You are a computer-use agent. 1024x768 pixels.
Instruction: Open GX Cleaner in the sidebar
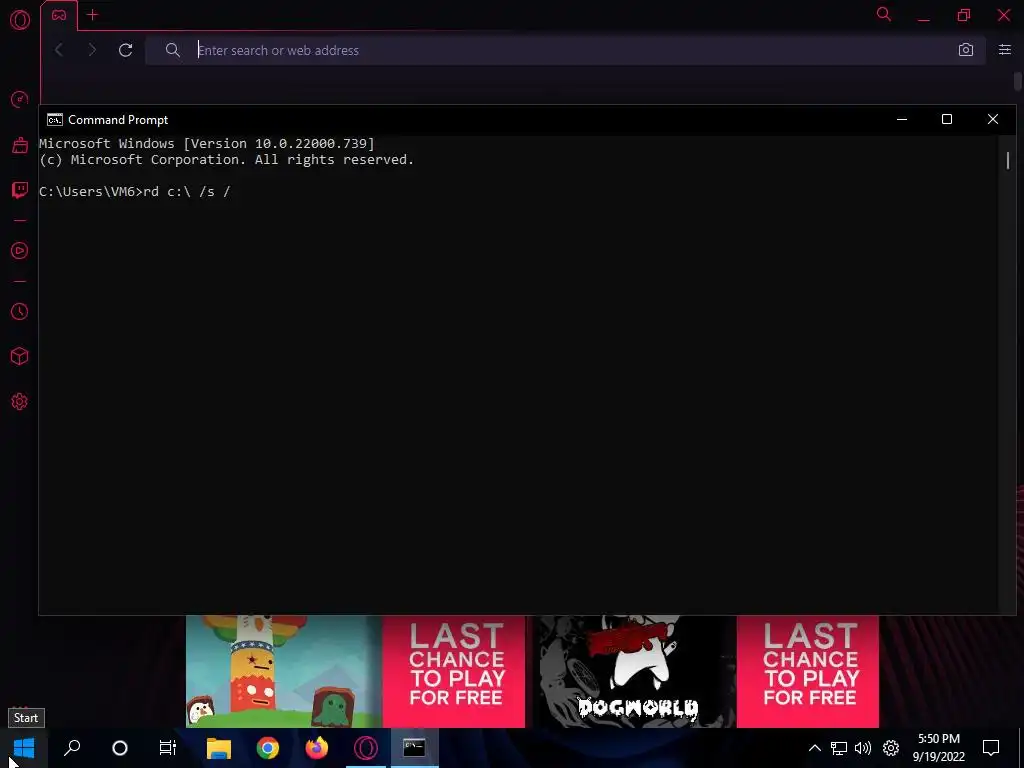(x=20, y=145)
